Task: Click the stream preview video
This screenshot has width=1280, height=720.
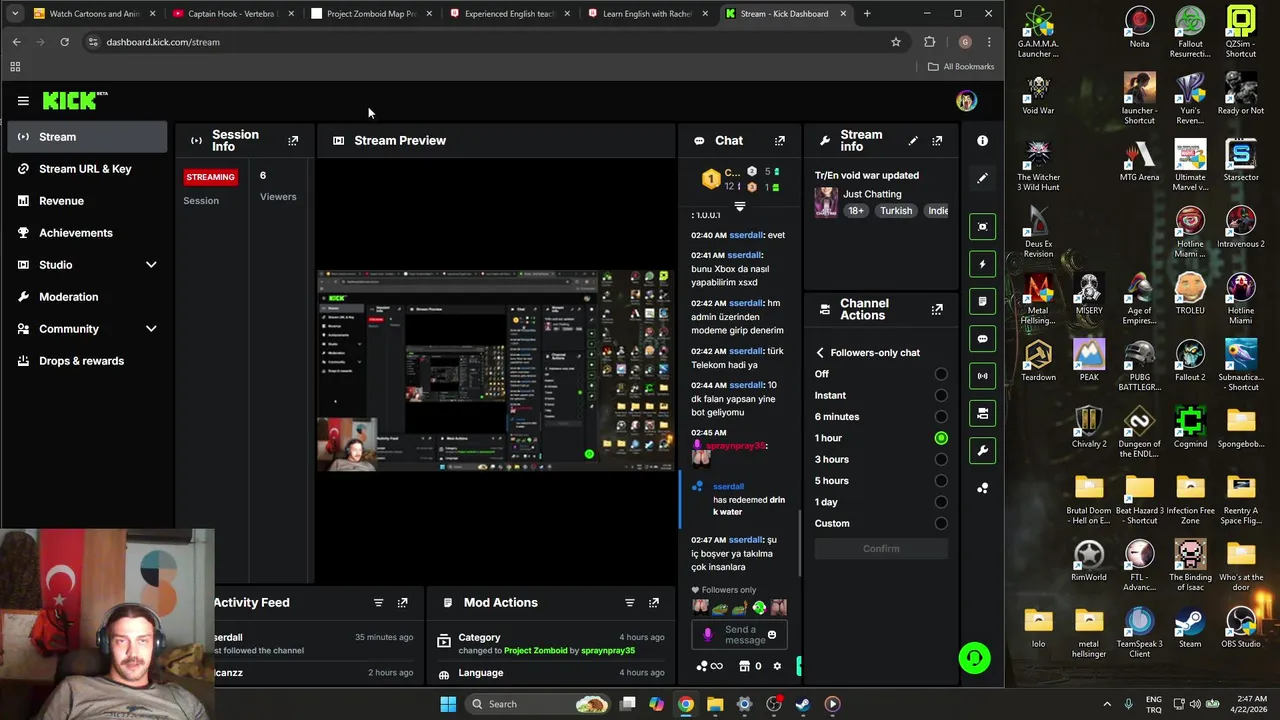Action: (x=496, y=371)
